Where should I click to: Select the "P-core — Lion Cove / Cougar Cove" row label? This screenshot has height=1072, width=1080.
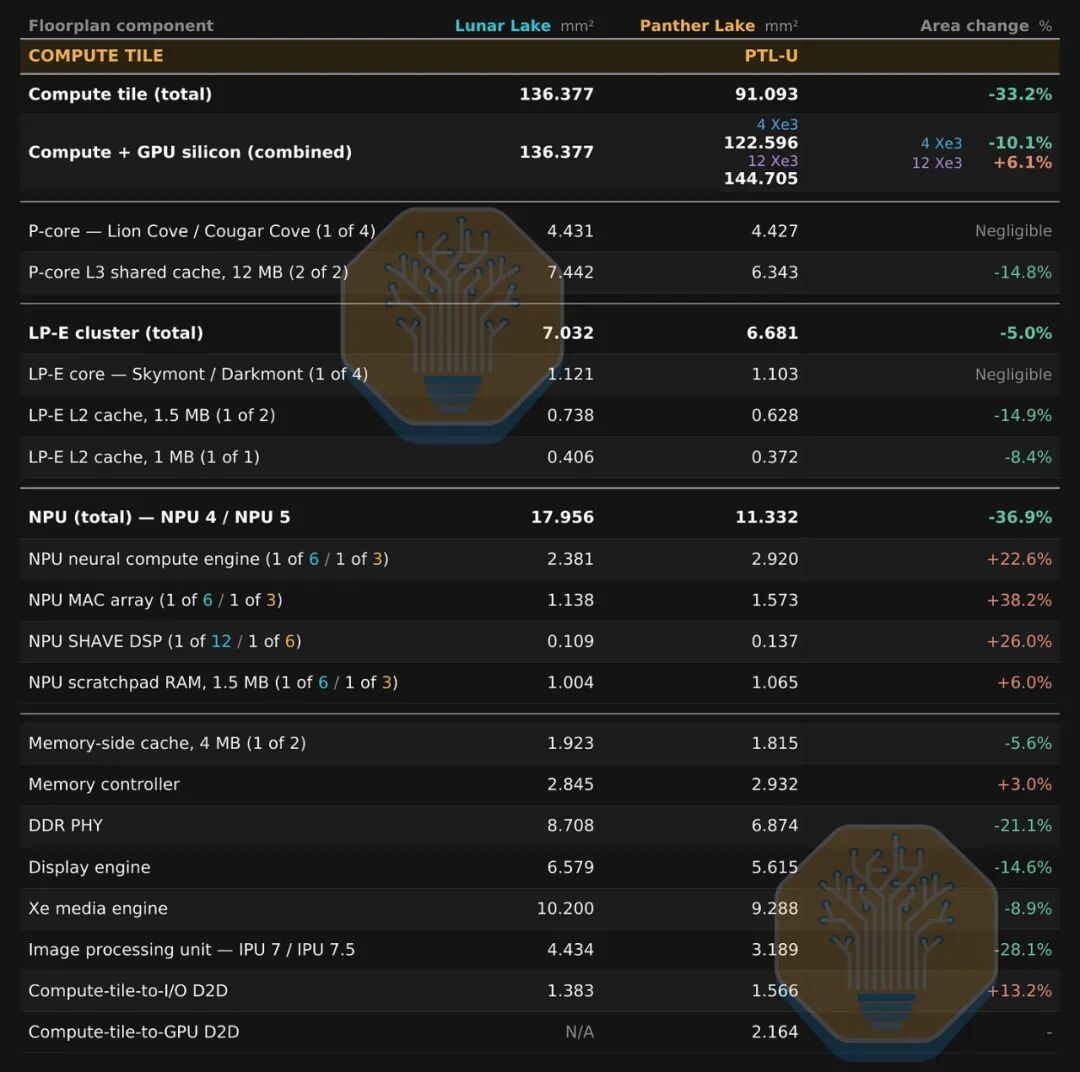[x=202, y=231]
